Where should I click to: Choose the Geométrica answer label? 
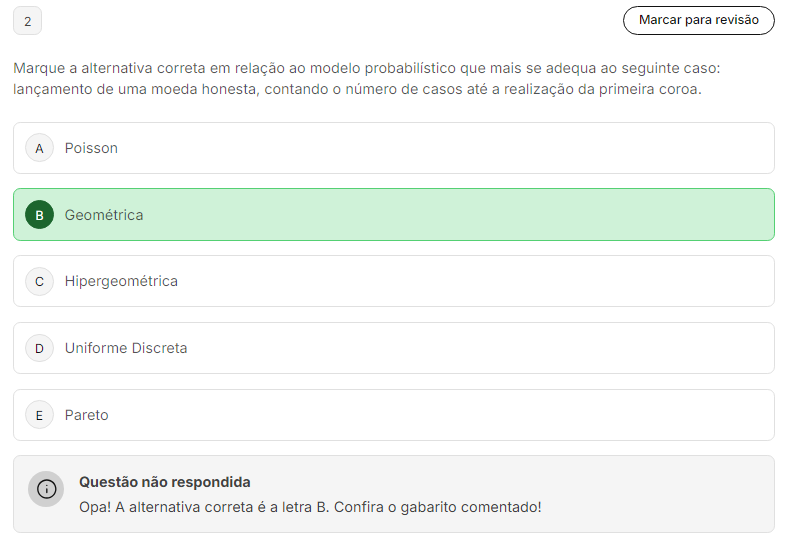click(x=104, y=215)
